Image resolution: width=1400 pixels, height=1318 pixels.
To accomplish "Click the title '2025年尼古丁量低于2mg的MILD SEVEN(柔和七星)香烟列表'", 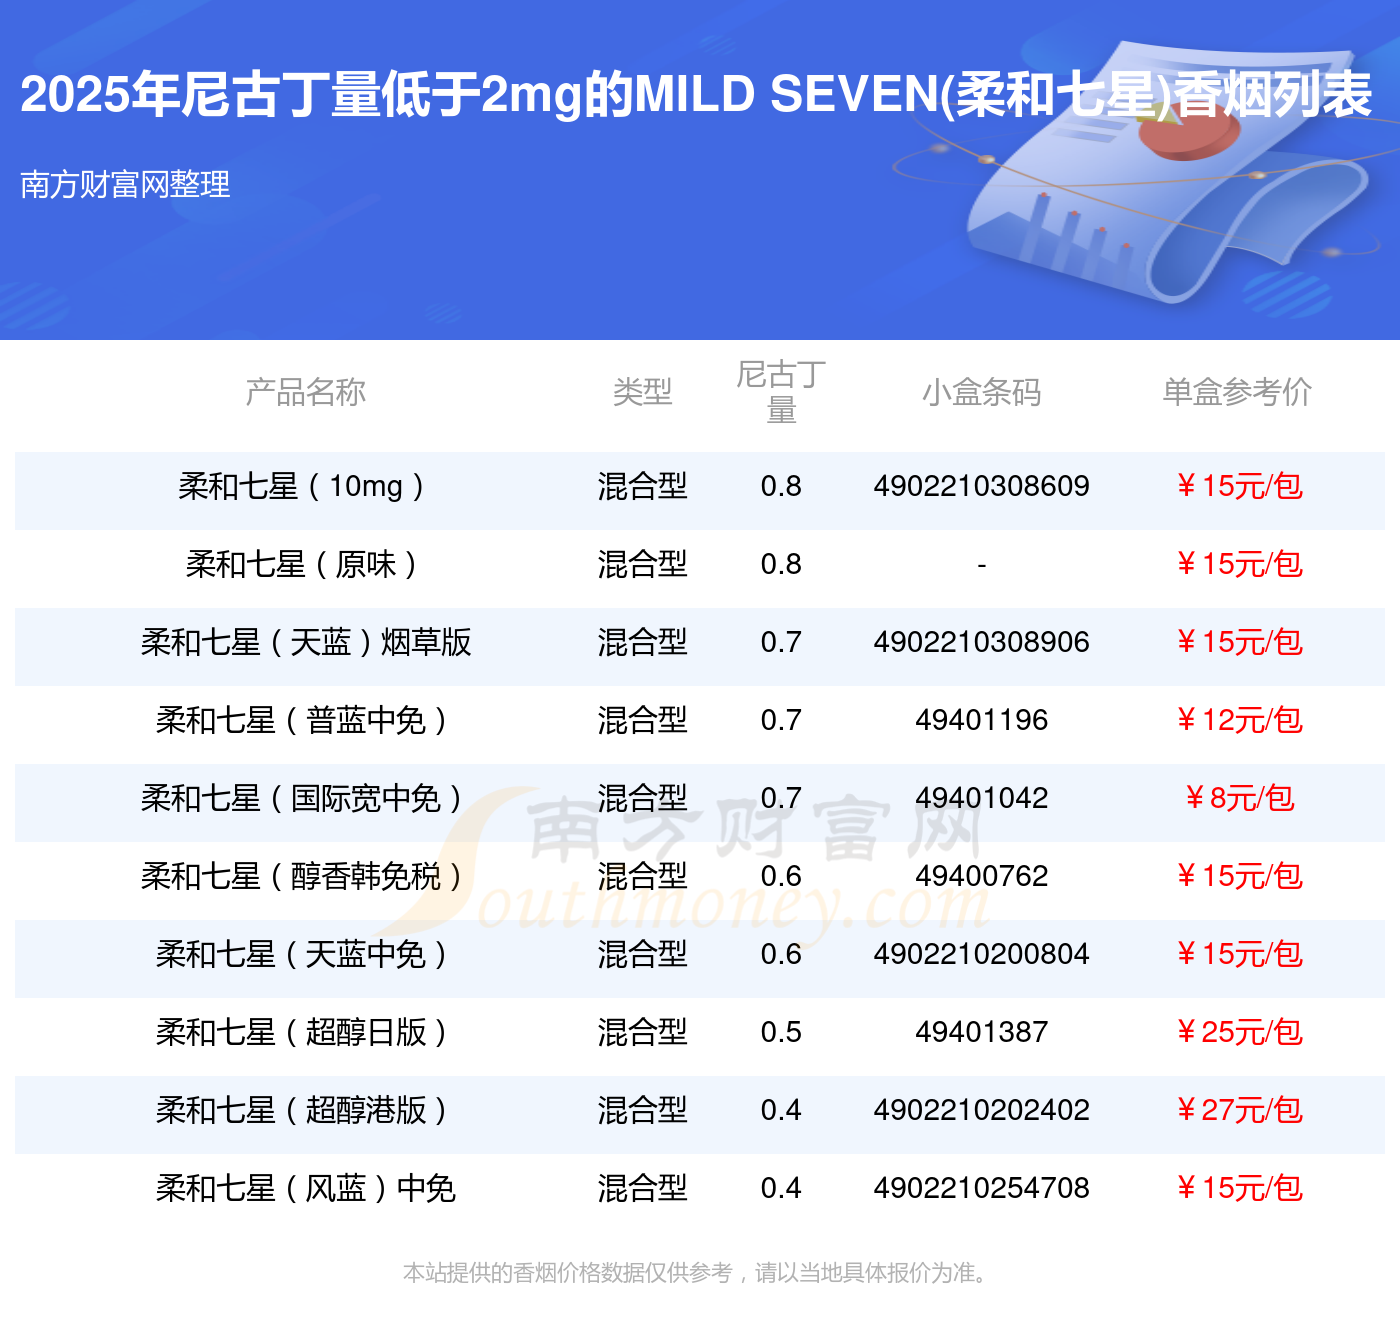I will click(x=696, y=96).
